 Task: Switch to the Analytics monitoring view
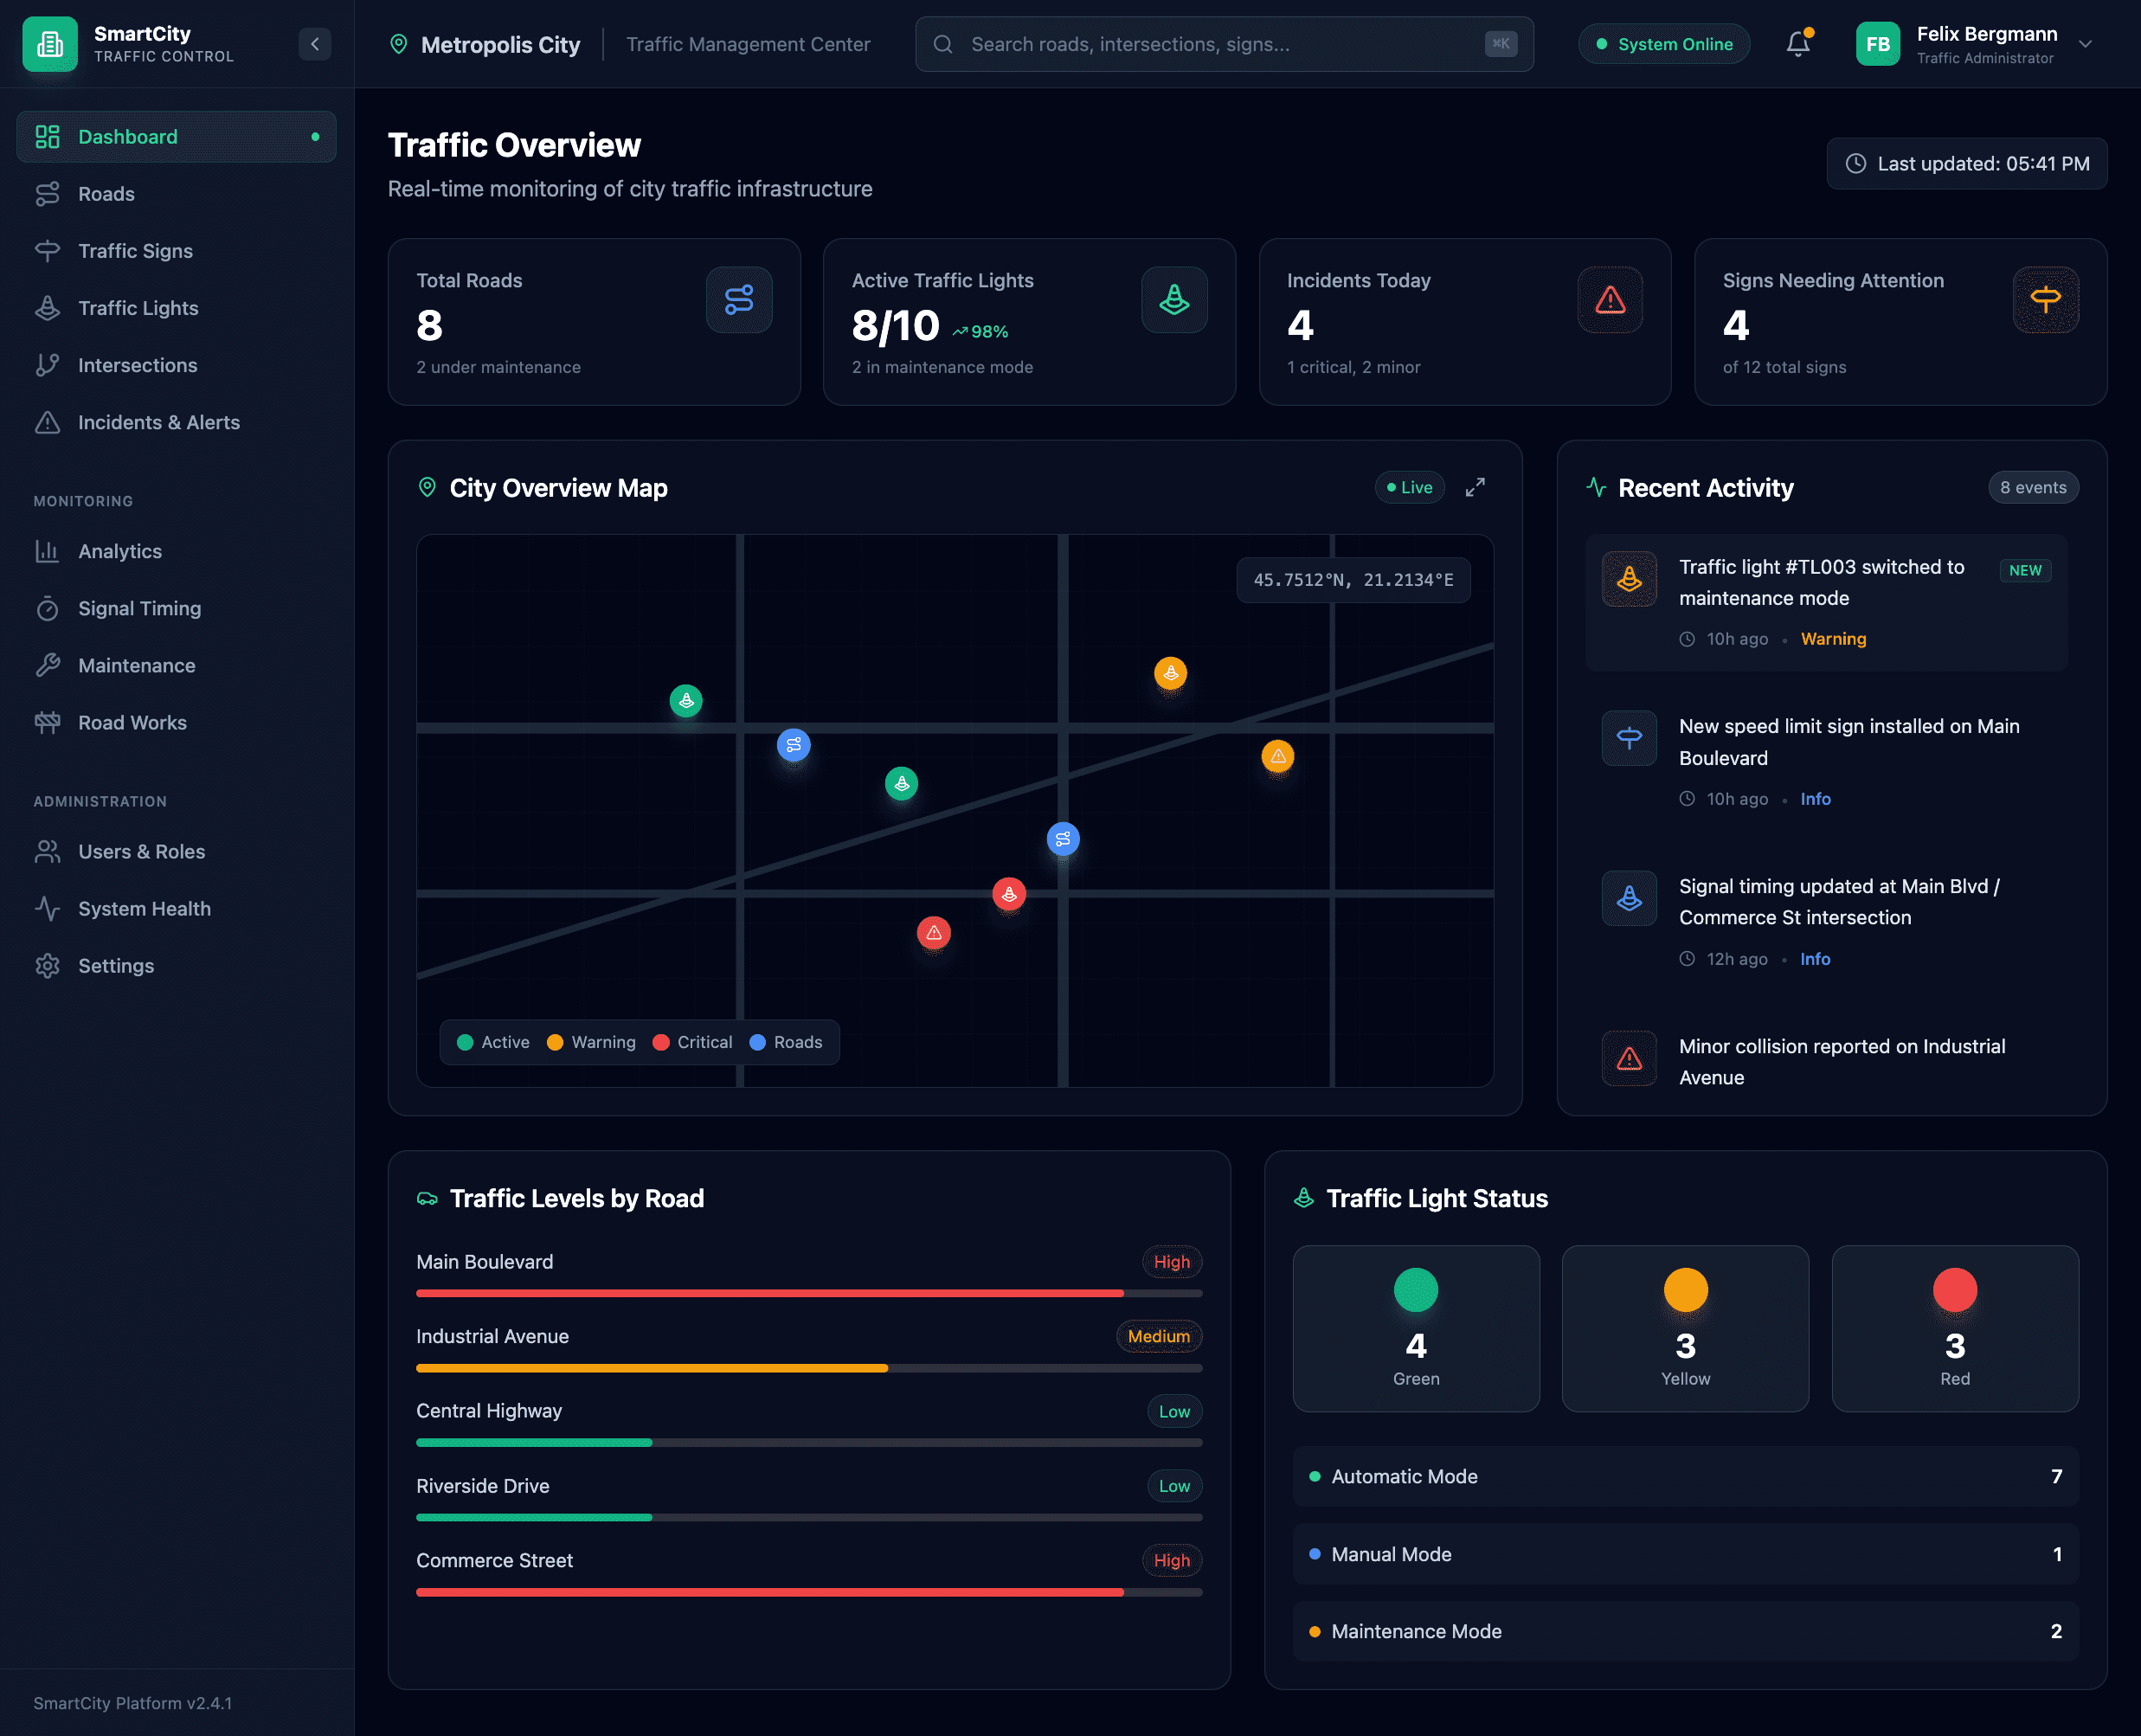click(x=119, y=551)
